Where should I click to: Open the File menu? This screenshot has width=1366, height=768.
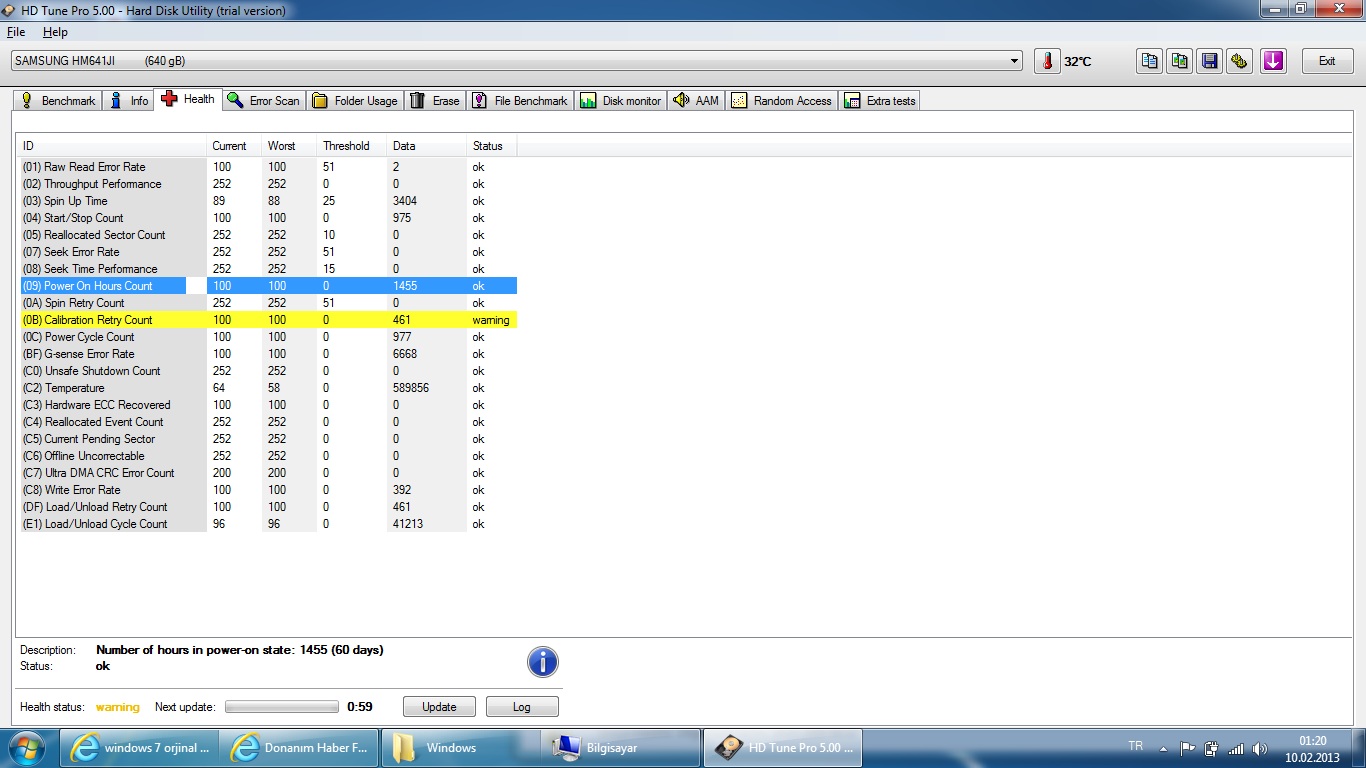pyautogui.click(x=15, y=32)
